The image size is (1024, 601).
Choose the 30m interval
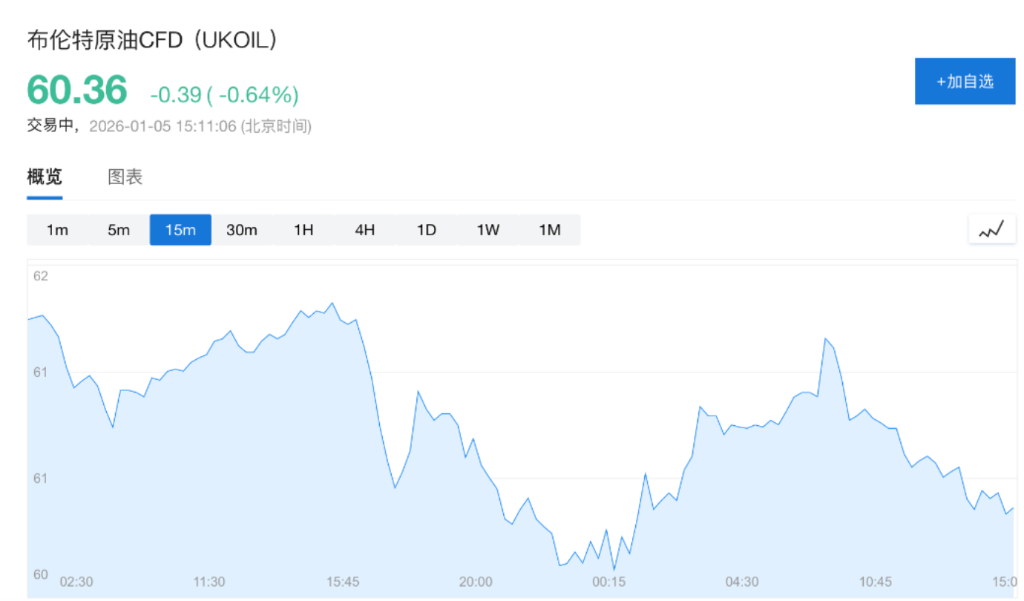242,230
